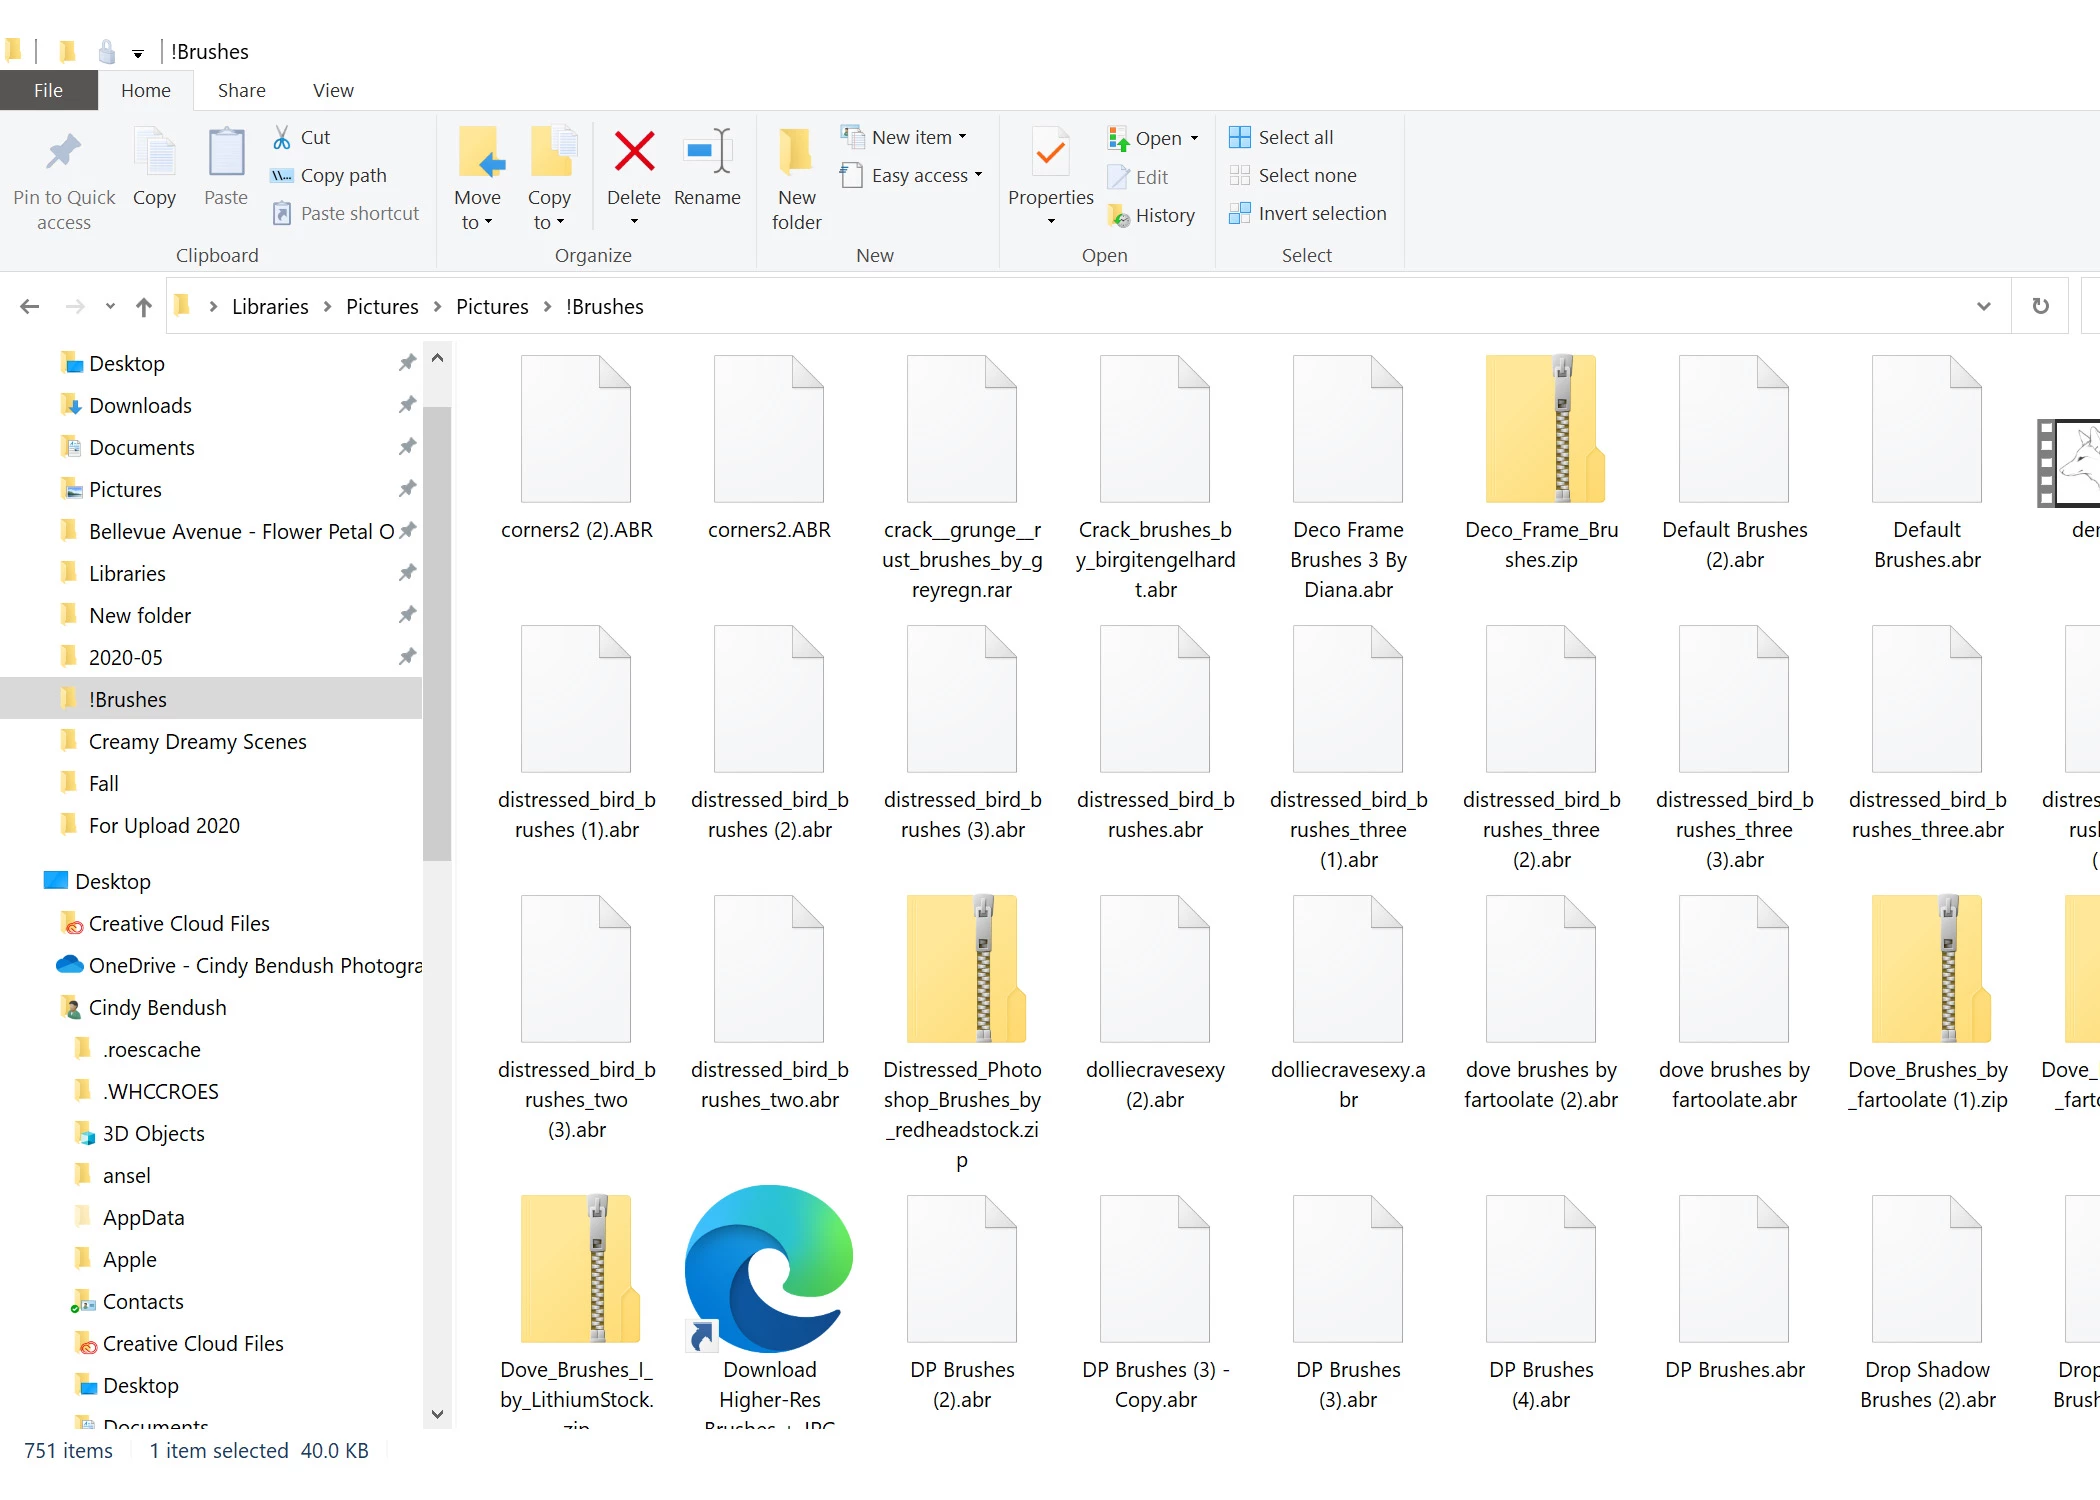
Task: Select Creamy Dreamy Scenes in navigation pane
Action: coord(197,741)
